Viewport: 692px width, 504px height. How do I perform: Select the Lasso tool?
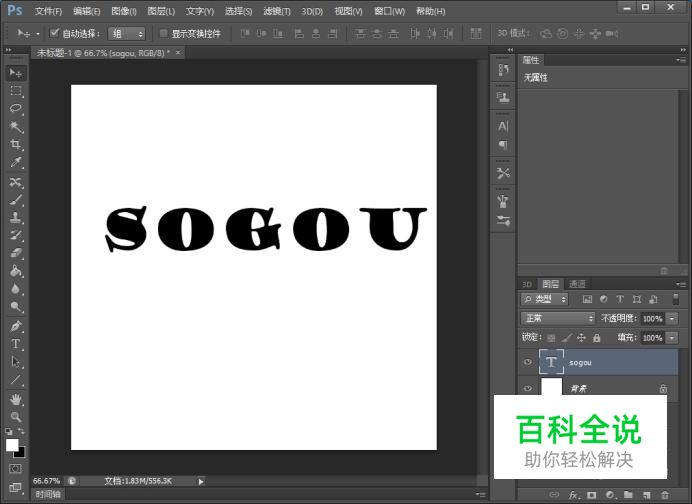point(16,108)
